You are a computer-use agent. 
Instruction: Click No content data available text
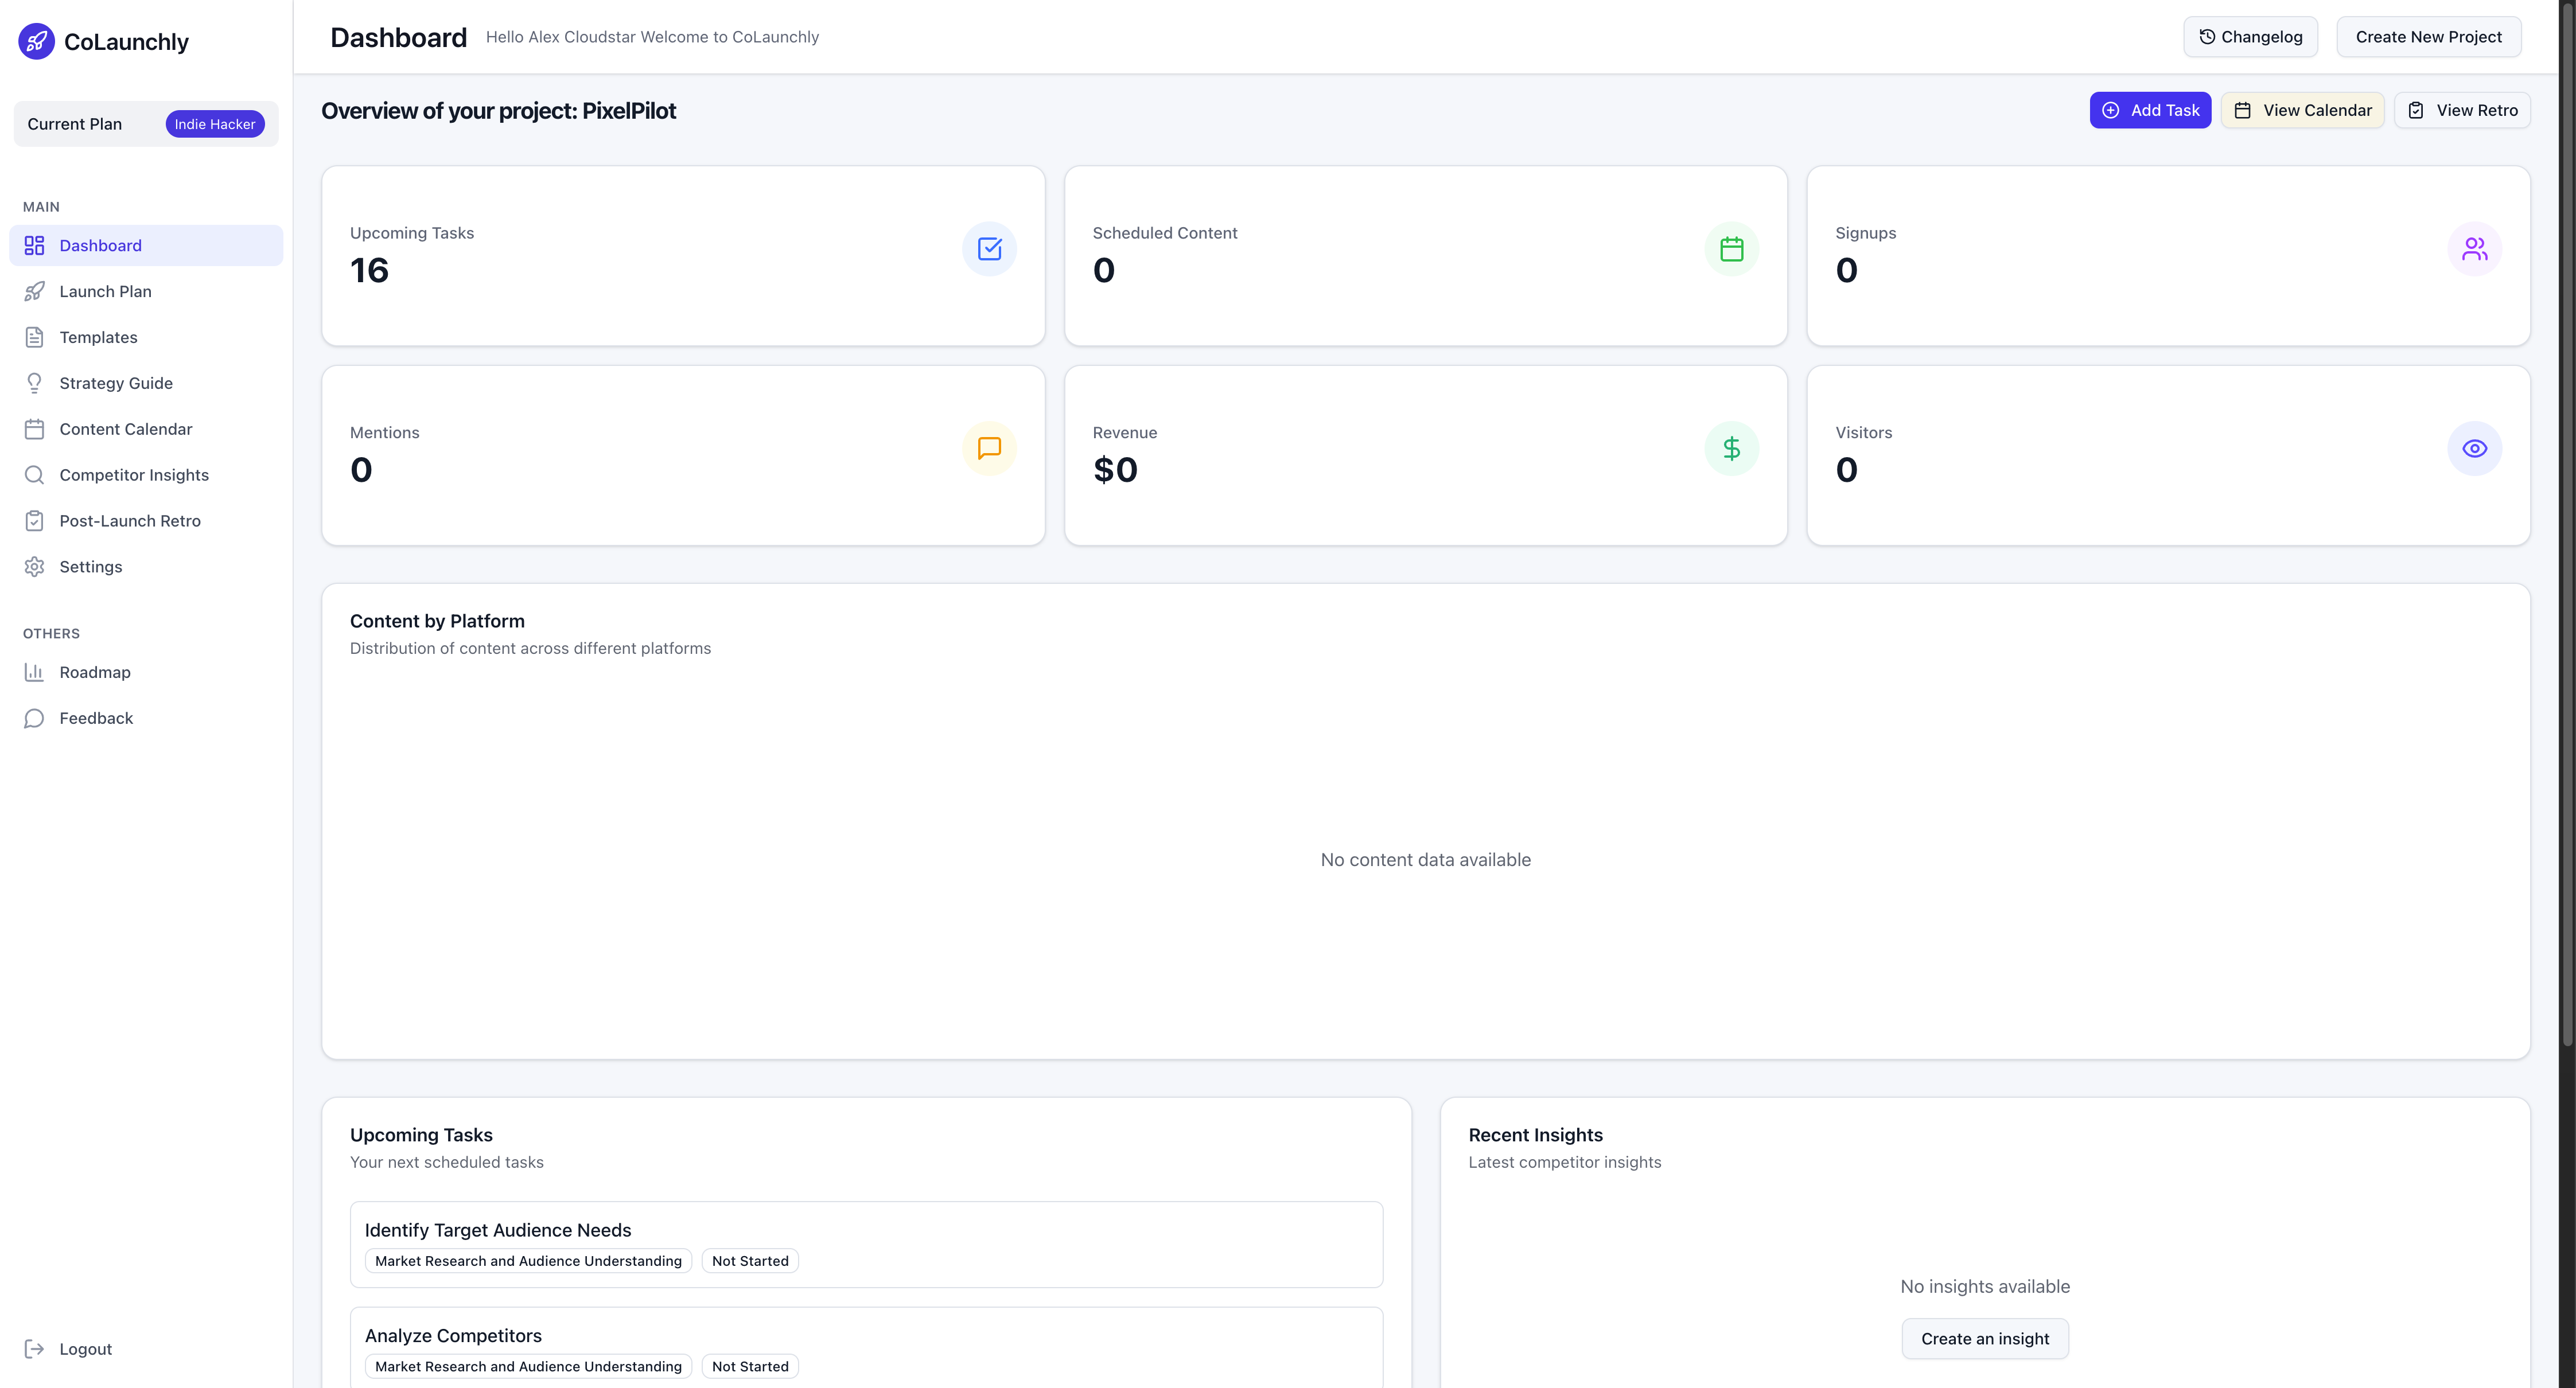pyautogui.click(x=1425, y=860)
